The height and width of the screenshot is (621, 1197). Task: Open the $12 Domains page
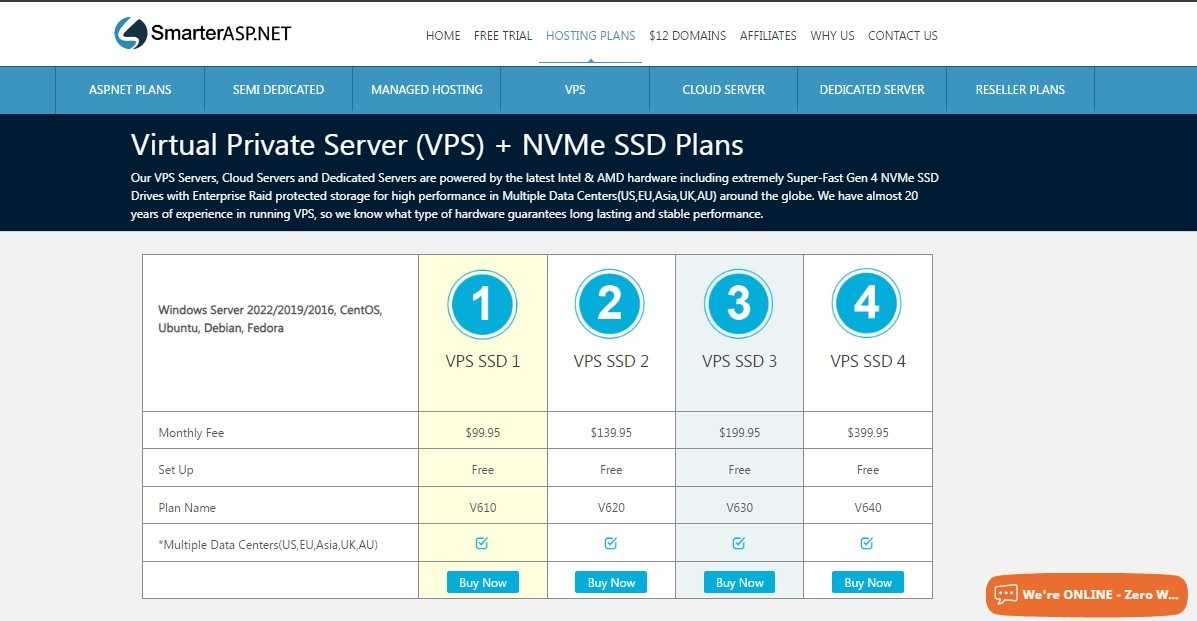coord(687,36)
